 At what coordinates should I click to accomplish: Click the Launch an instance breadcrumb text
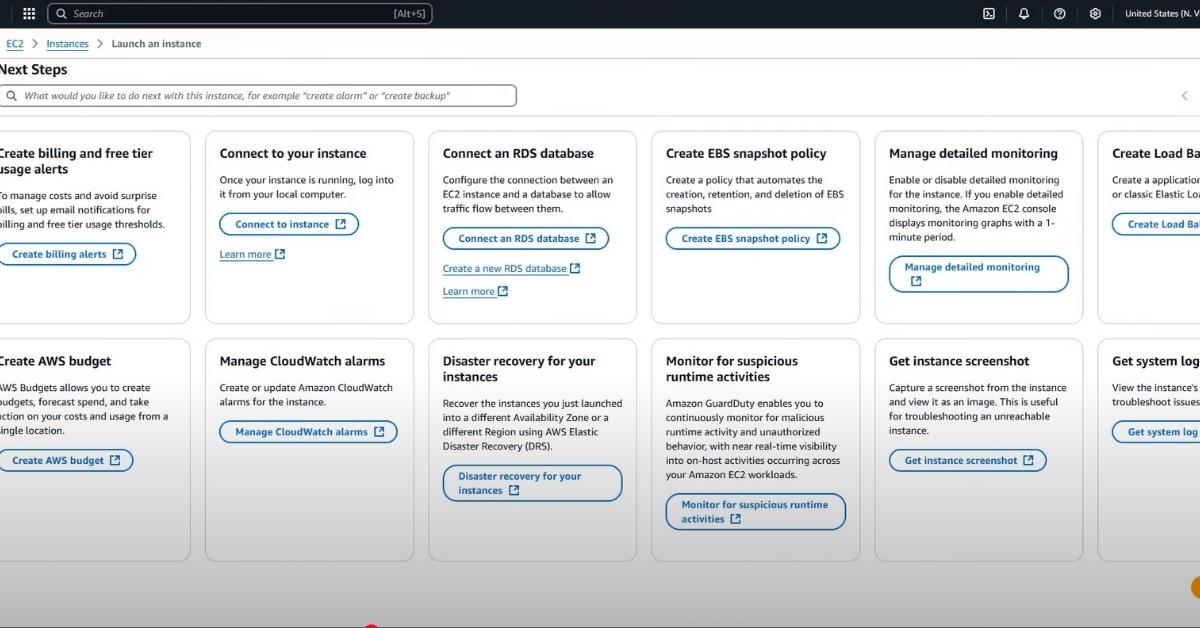click(x=156, y=44)
